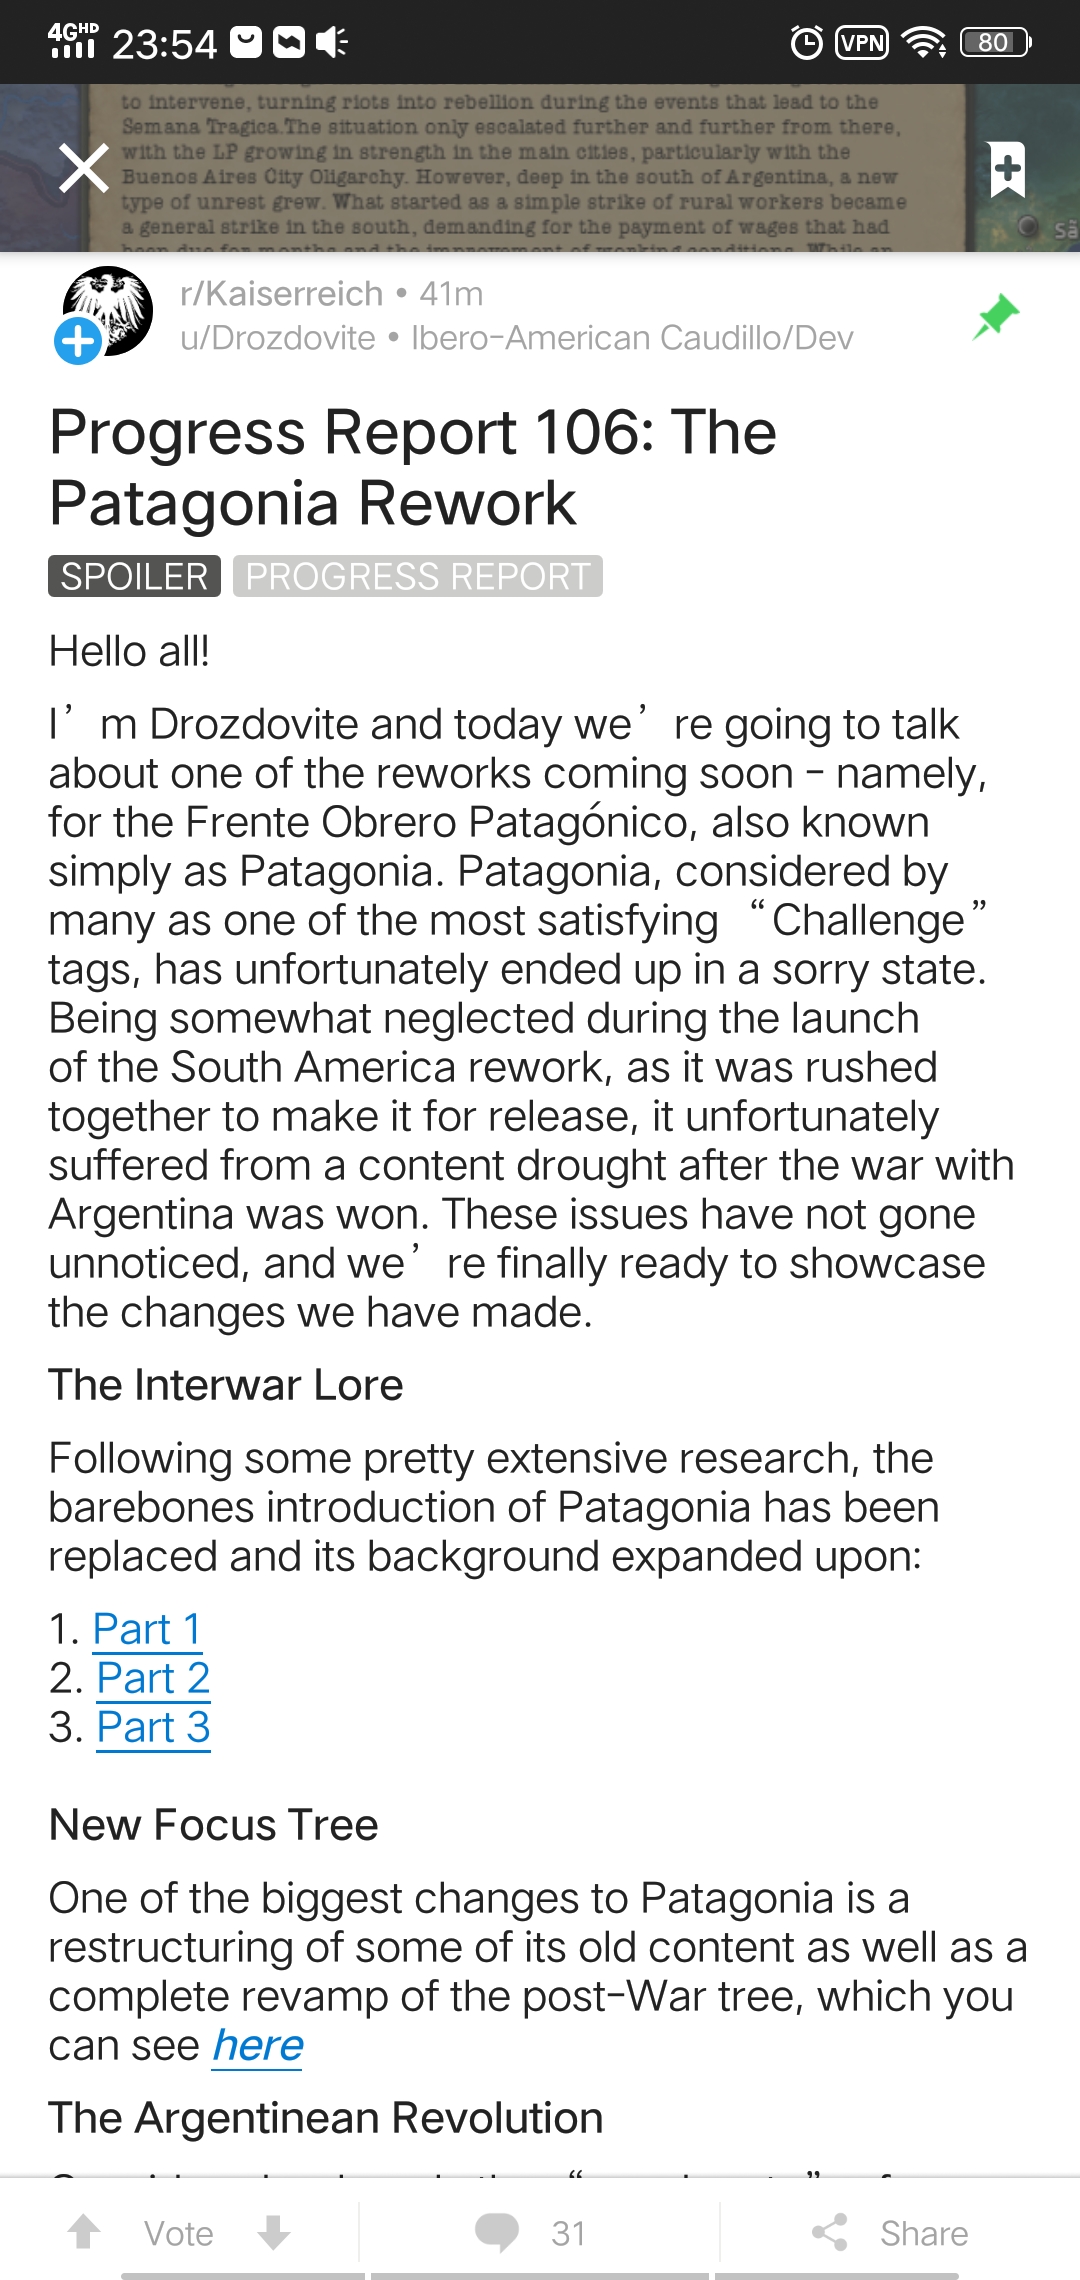This screenshot has height=2280, width=1080.
Task: Downvote the post with down arrow
Action: (273, 2232)
